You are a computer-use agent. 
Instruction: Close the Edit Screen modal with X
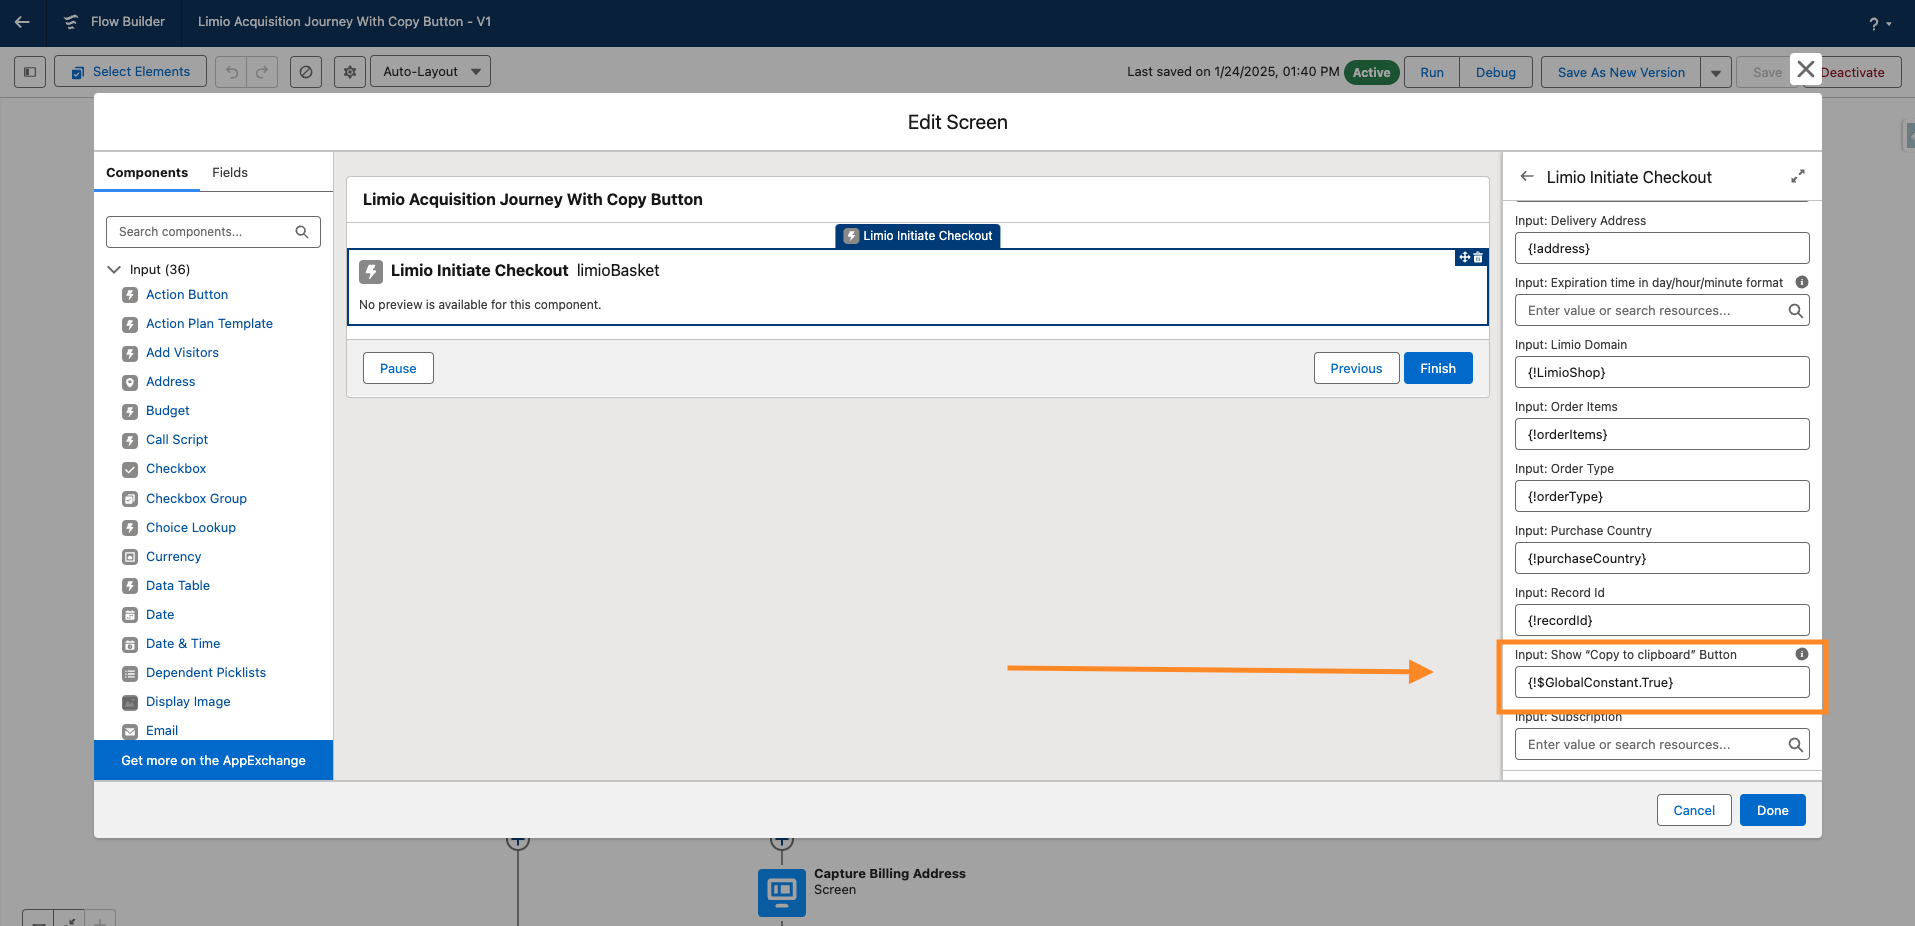(x=1806, y=69)
